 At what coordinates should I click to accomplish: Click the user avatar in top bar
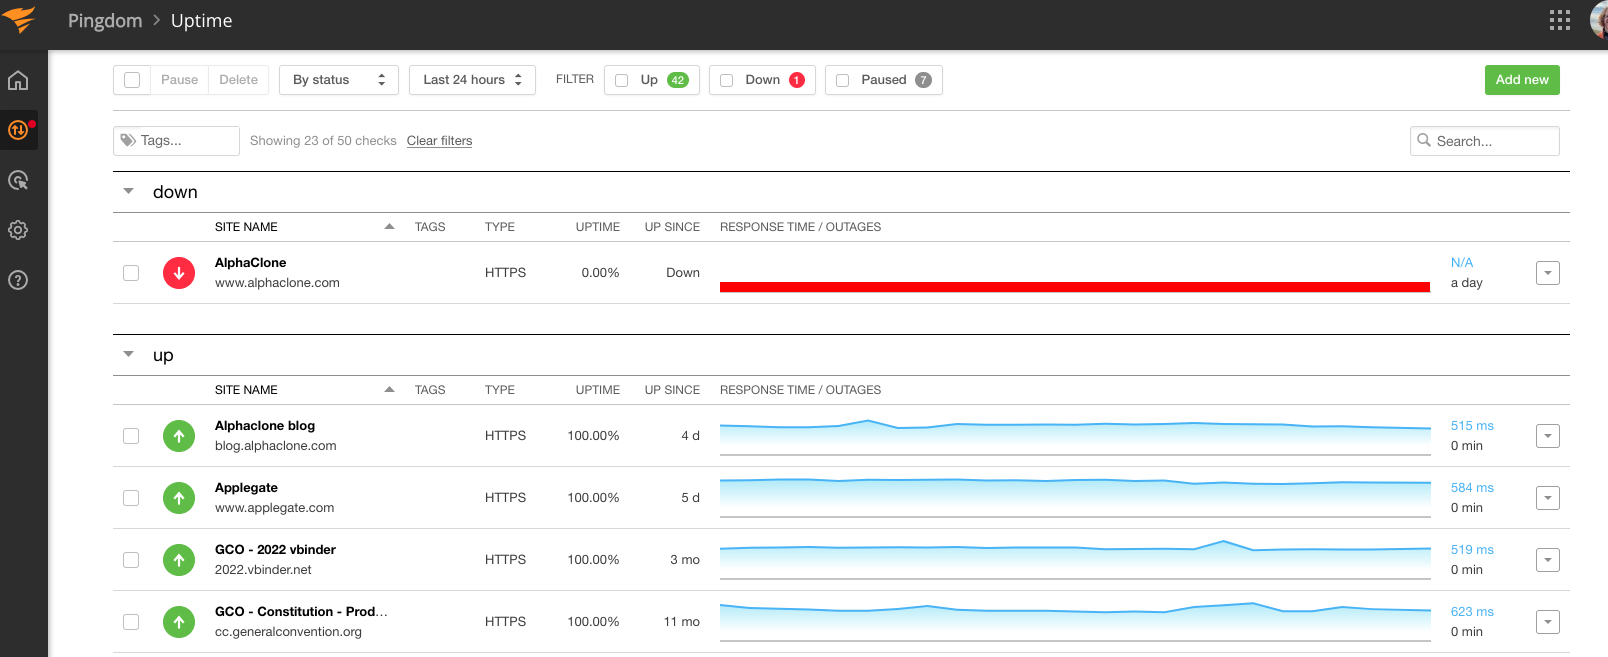(1599, 20)
